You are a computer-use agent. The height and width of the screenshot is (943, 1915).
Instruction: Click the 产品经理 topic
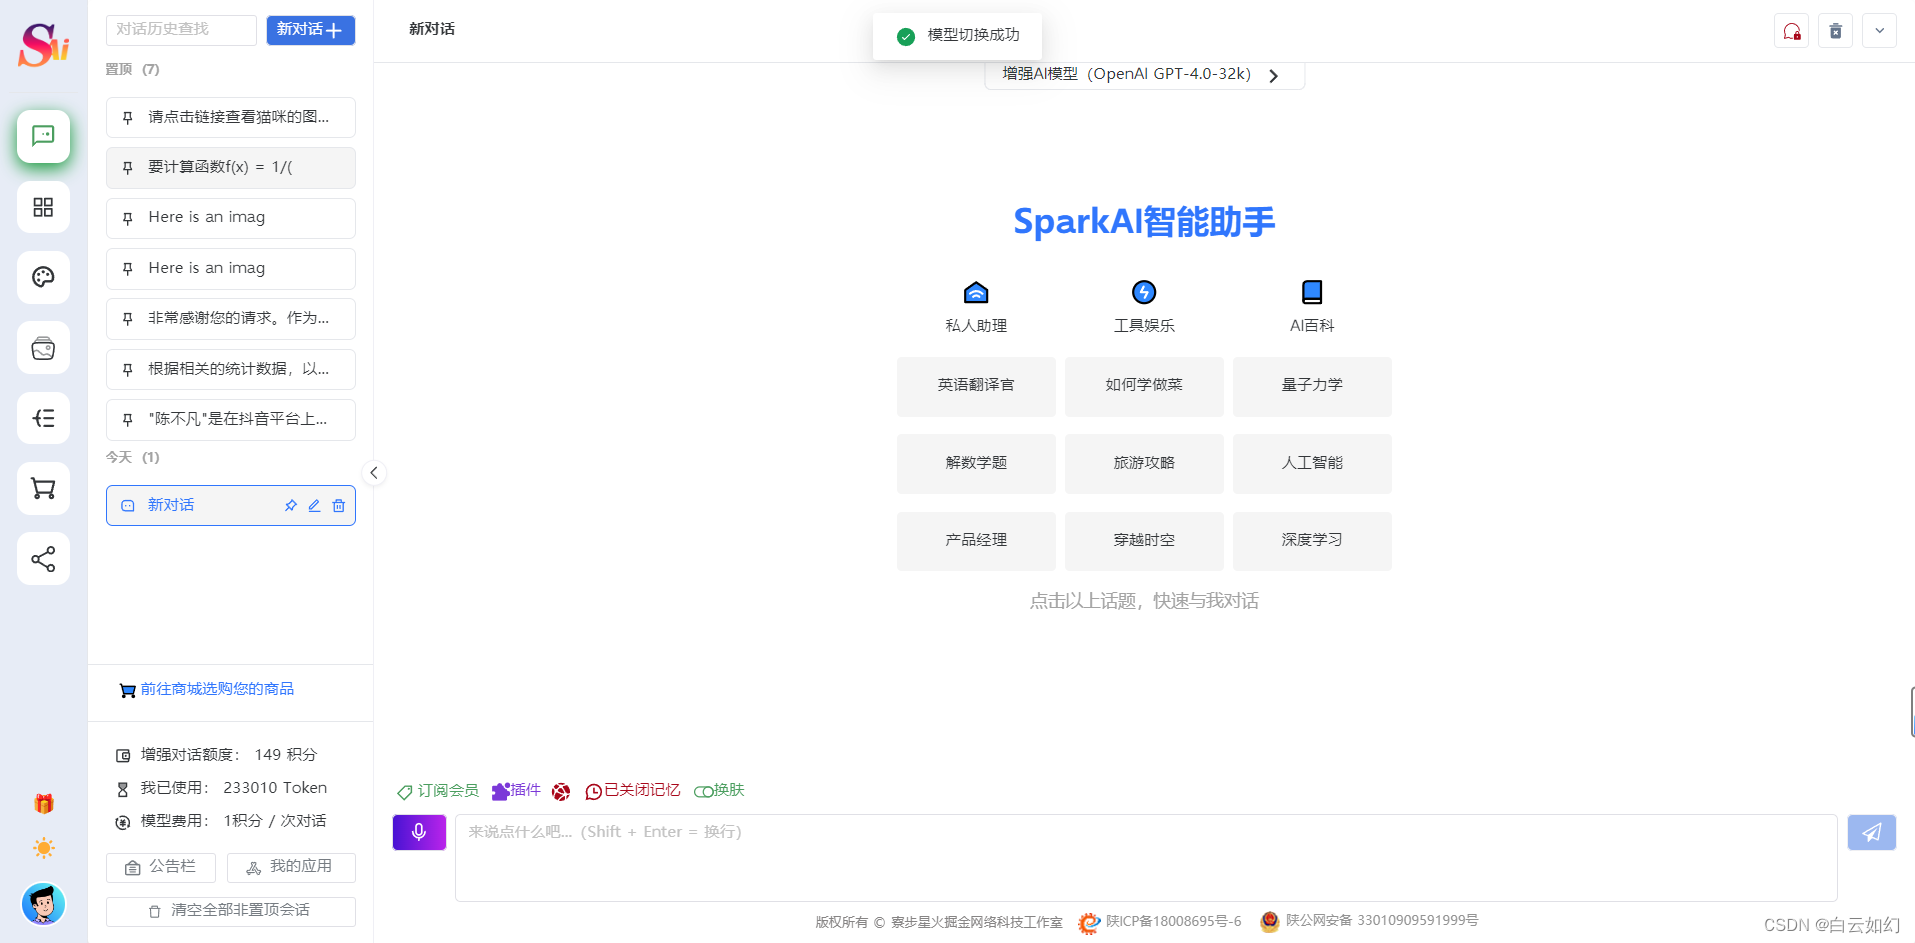pos(976,541)
